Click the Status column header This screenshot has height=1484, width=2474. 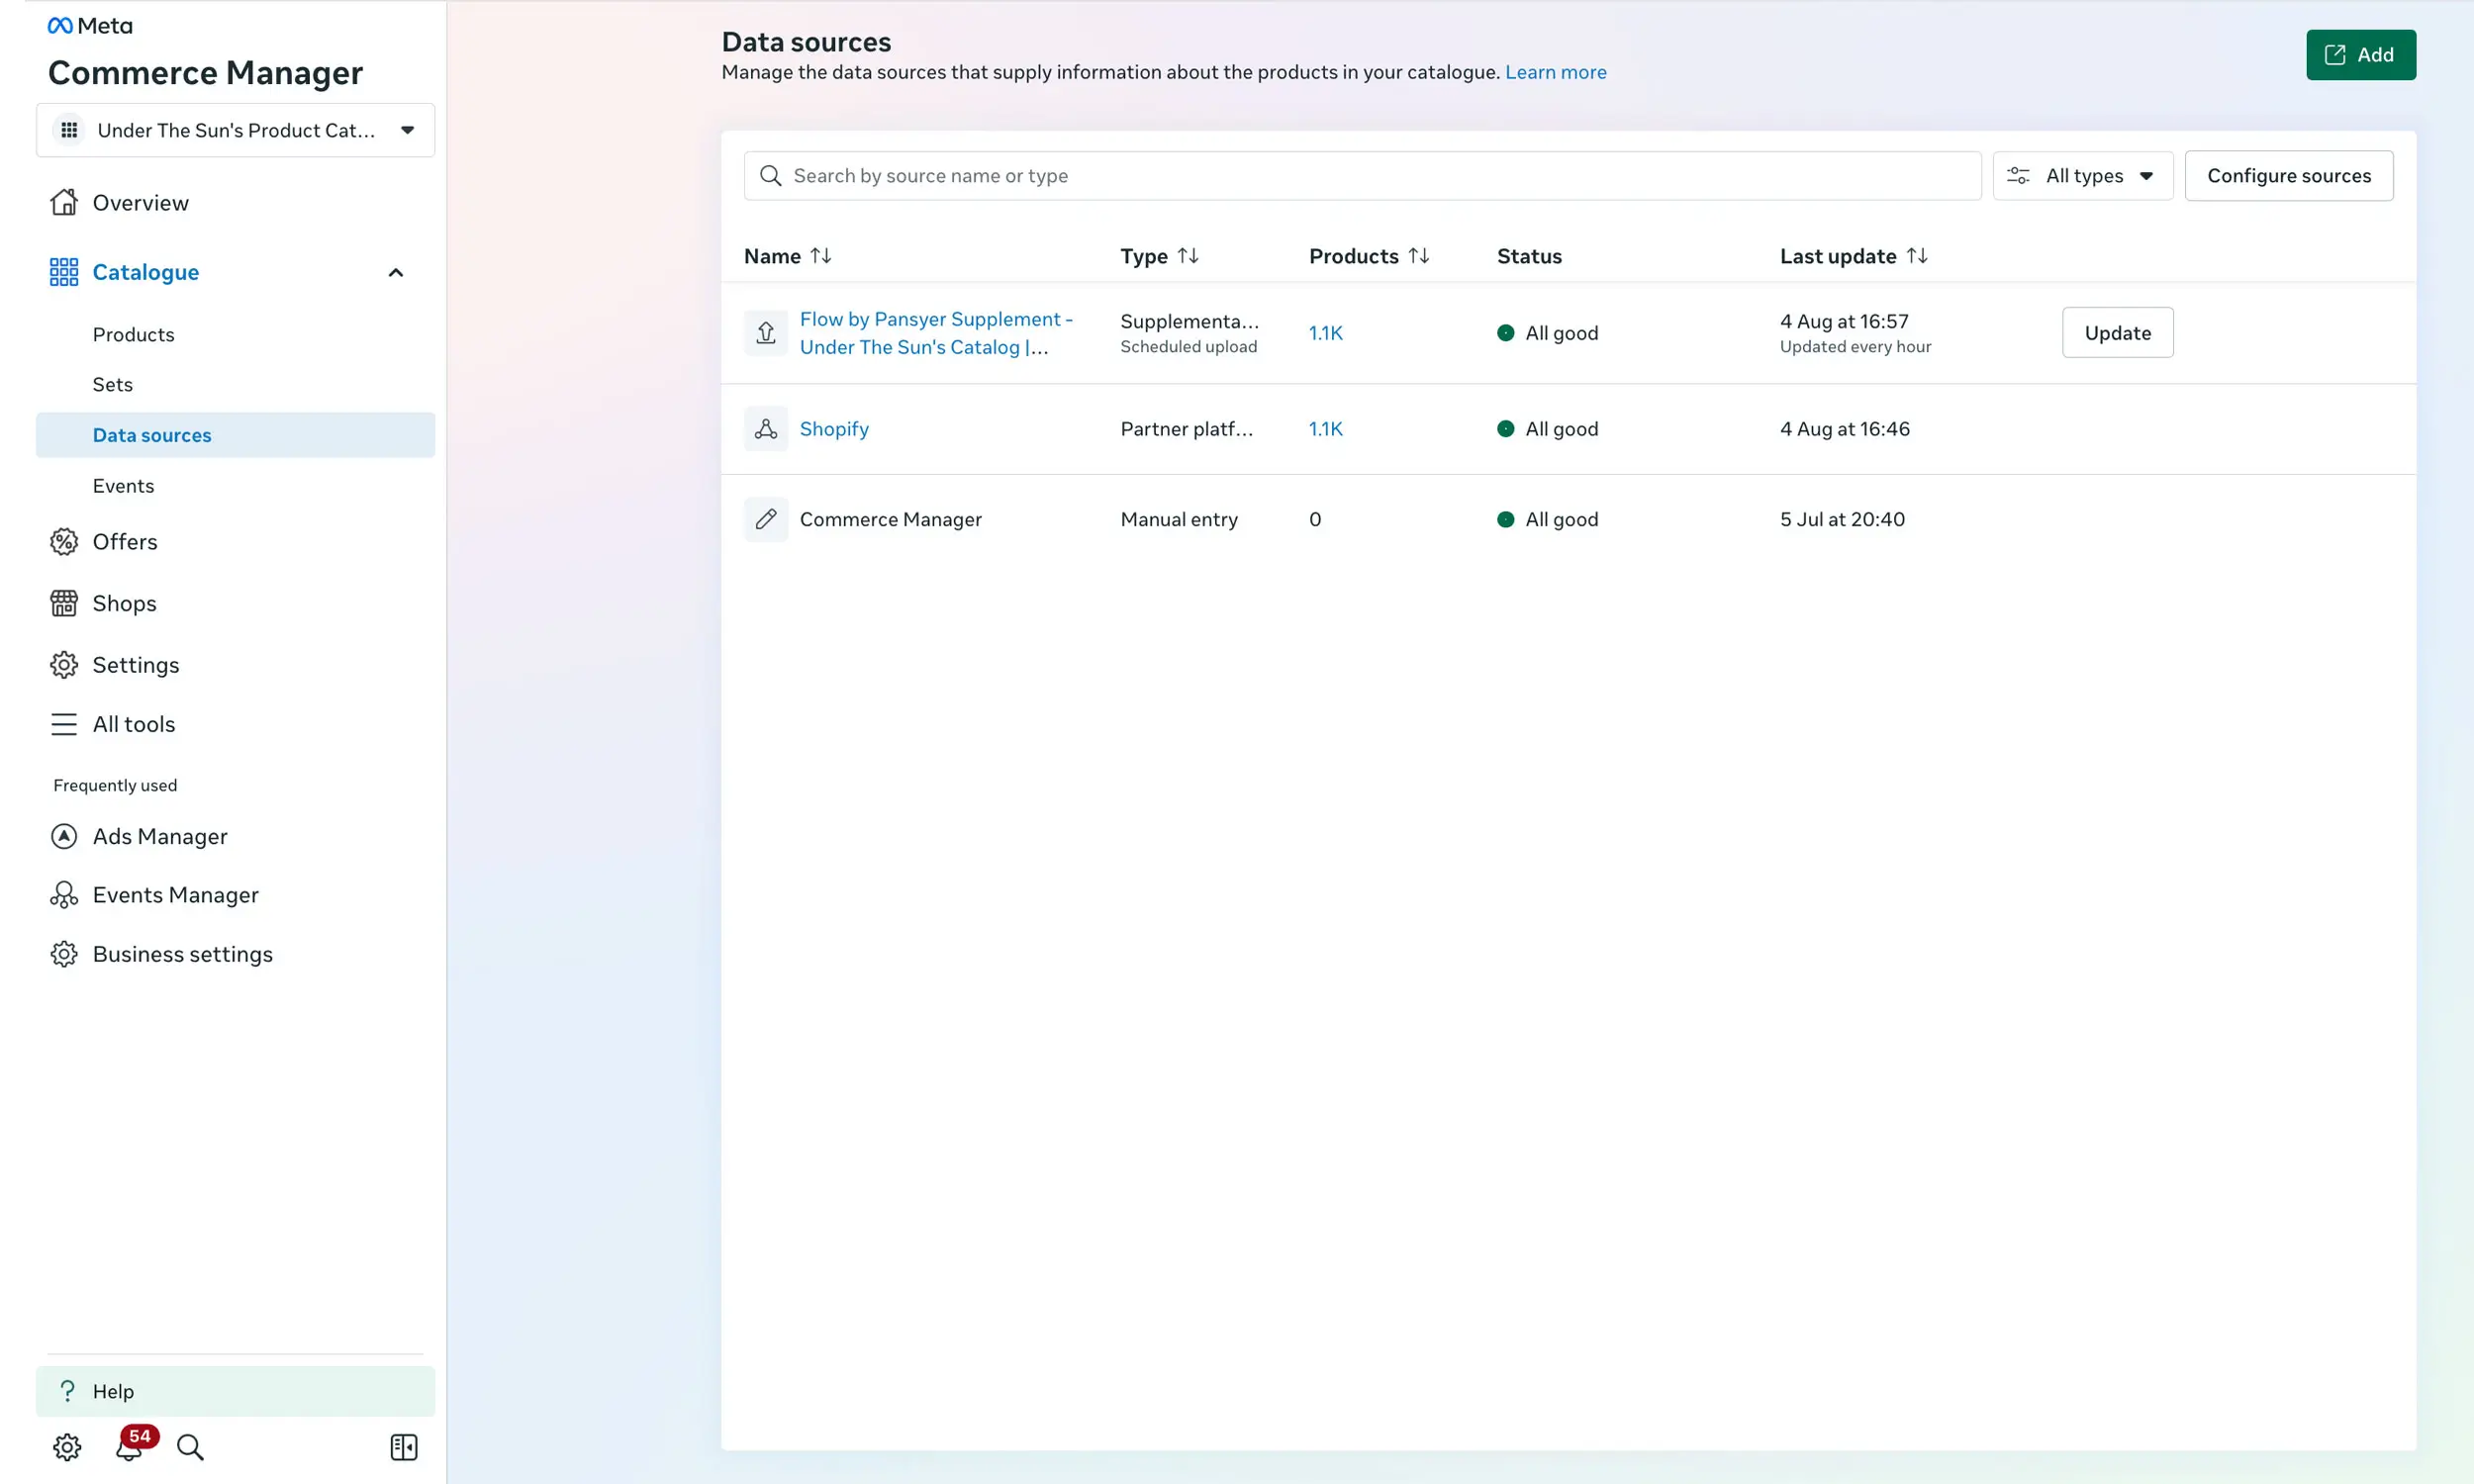pyautogui.click(x=1529, y=256)
